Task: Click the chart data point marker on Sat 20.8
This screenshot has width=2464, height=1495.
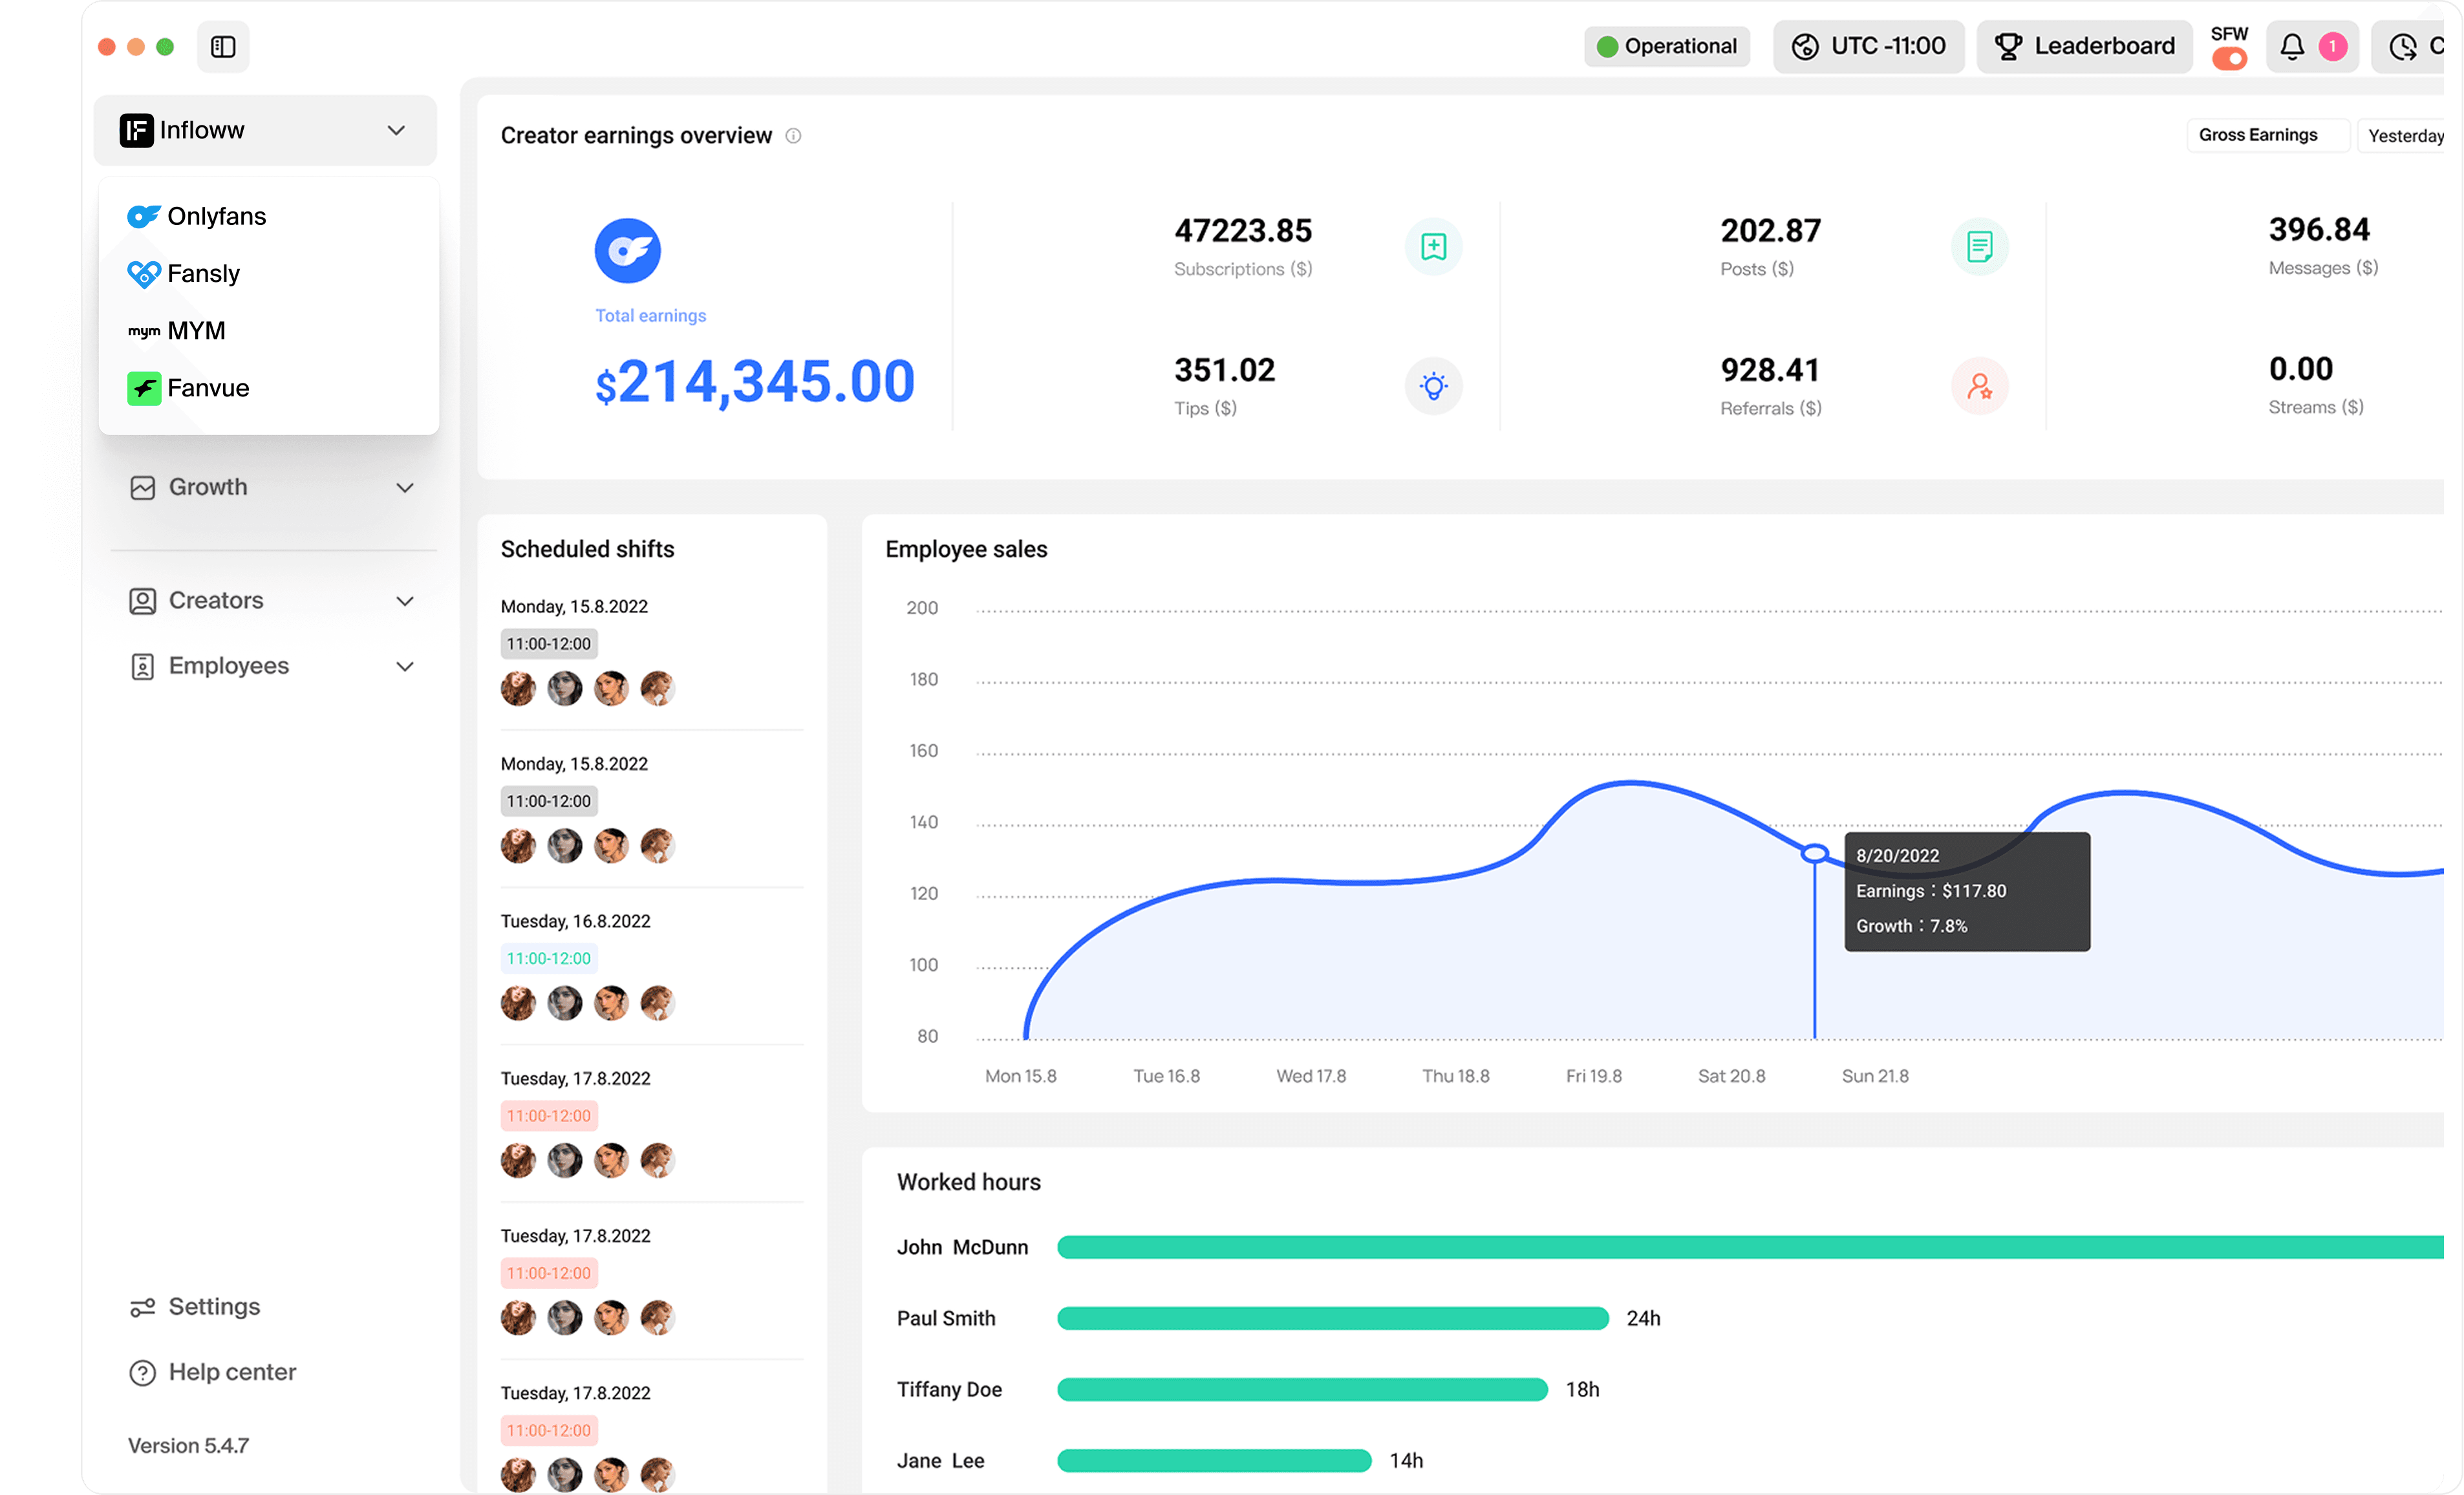Action: coord(1814,854)
